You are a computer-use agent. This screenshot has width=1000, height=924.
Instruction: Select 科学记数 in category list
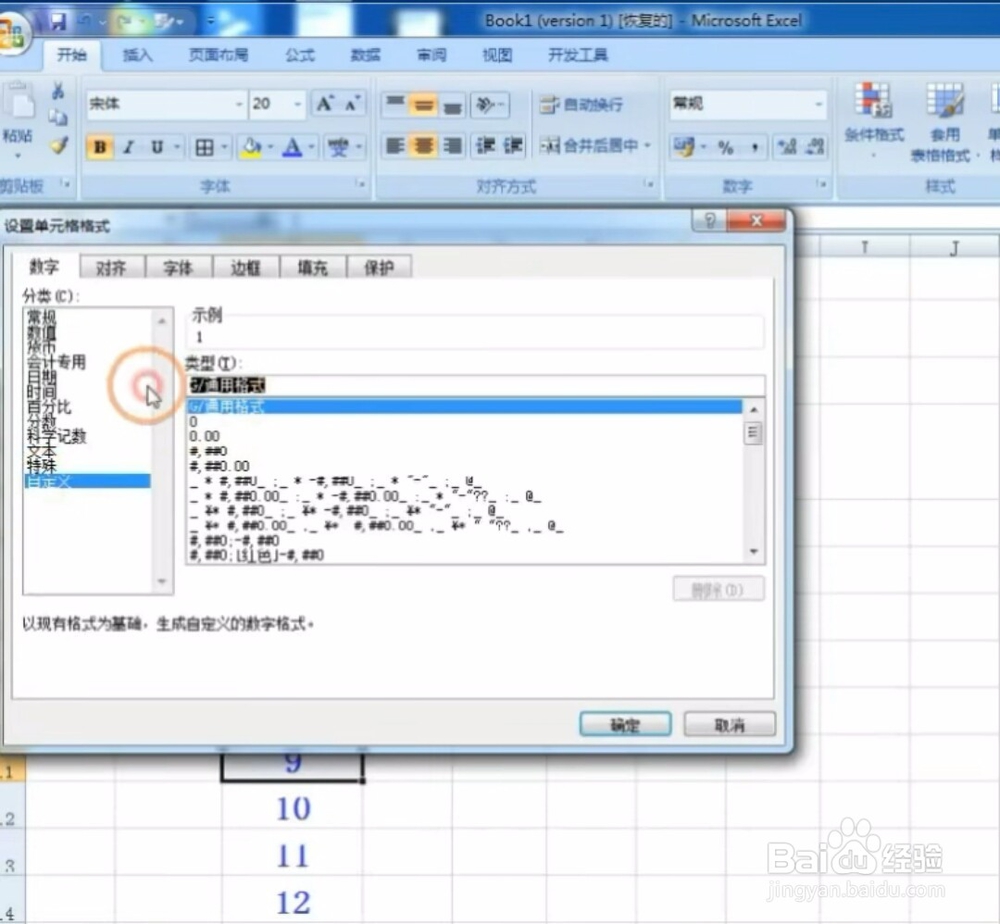(x=56, y=437)
